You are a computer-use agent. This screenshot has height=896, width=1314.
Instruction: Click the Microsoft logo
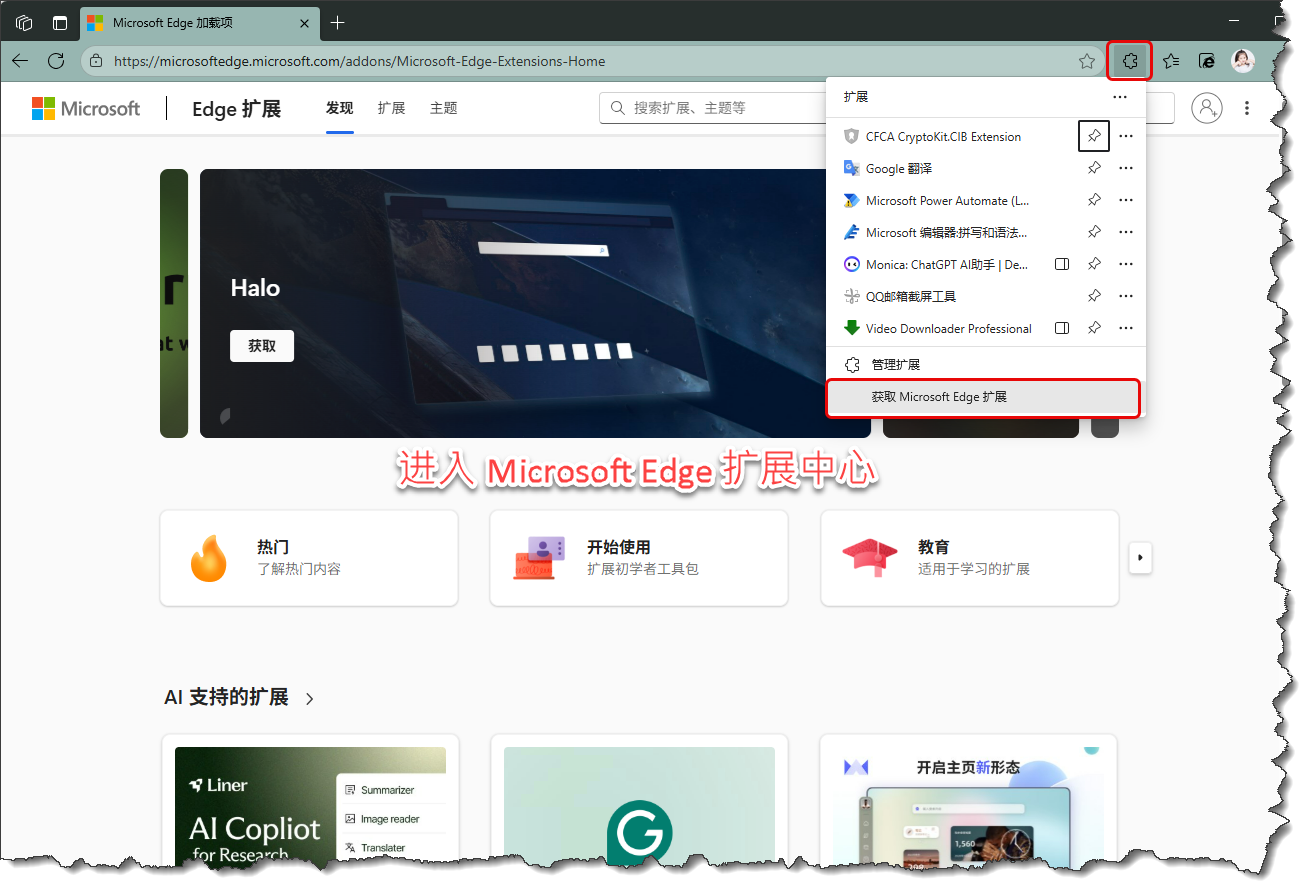pos(86,108)
